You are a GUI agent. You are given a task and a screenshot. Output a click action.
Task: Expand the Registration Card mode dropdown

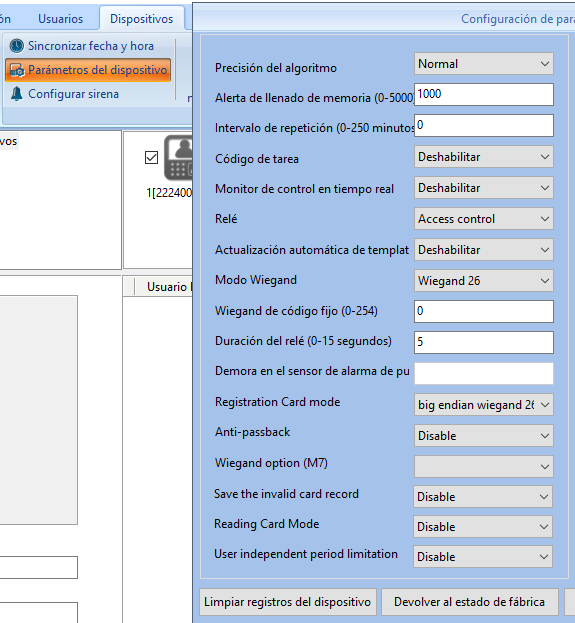[484, 405]
